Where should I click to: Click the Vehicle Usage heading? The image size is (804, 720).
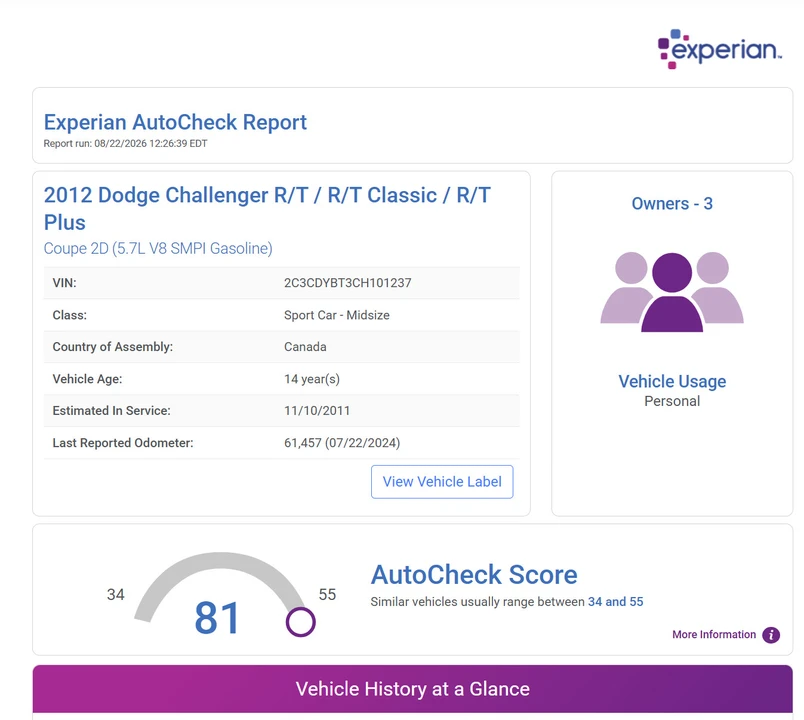(672, 382)
